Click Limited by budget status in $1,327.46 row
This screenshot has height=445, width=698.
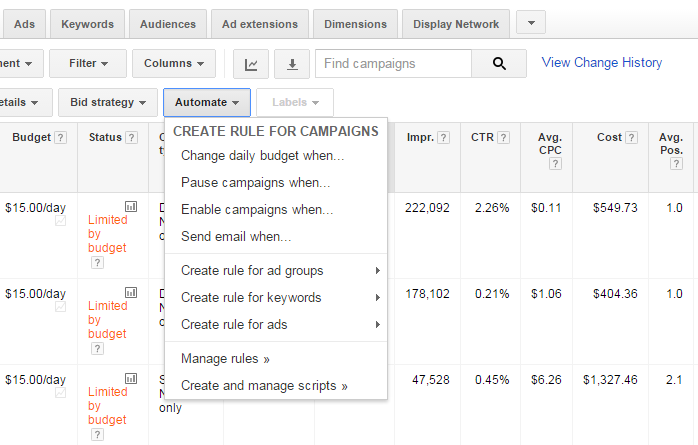[x=108, y=405]
